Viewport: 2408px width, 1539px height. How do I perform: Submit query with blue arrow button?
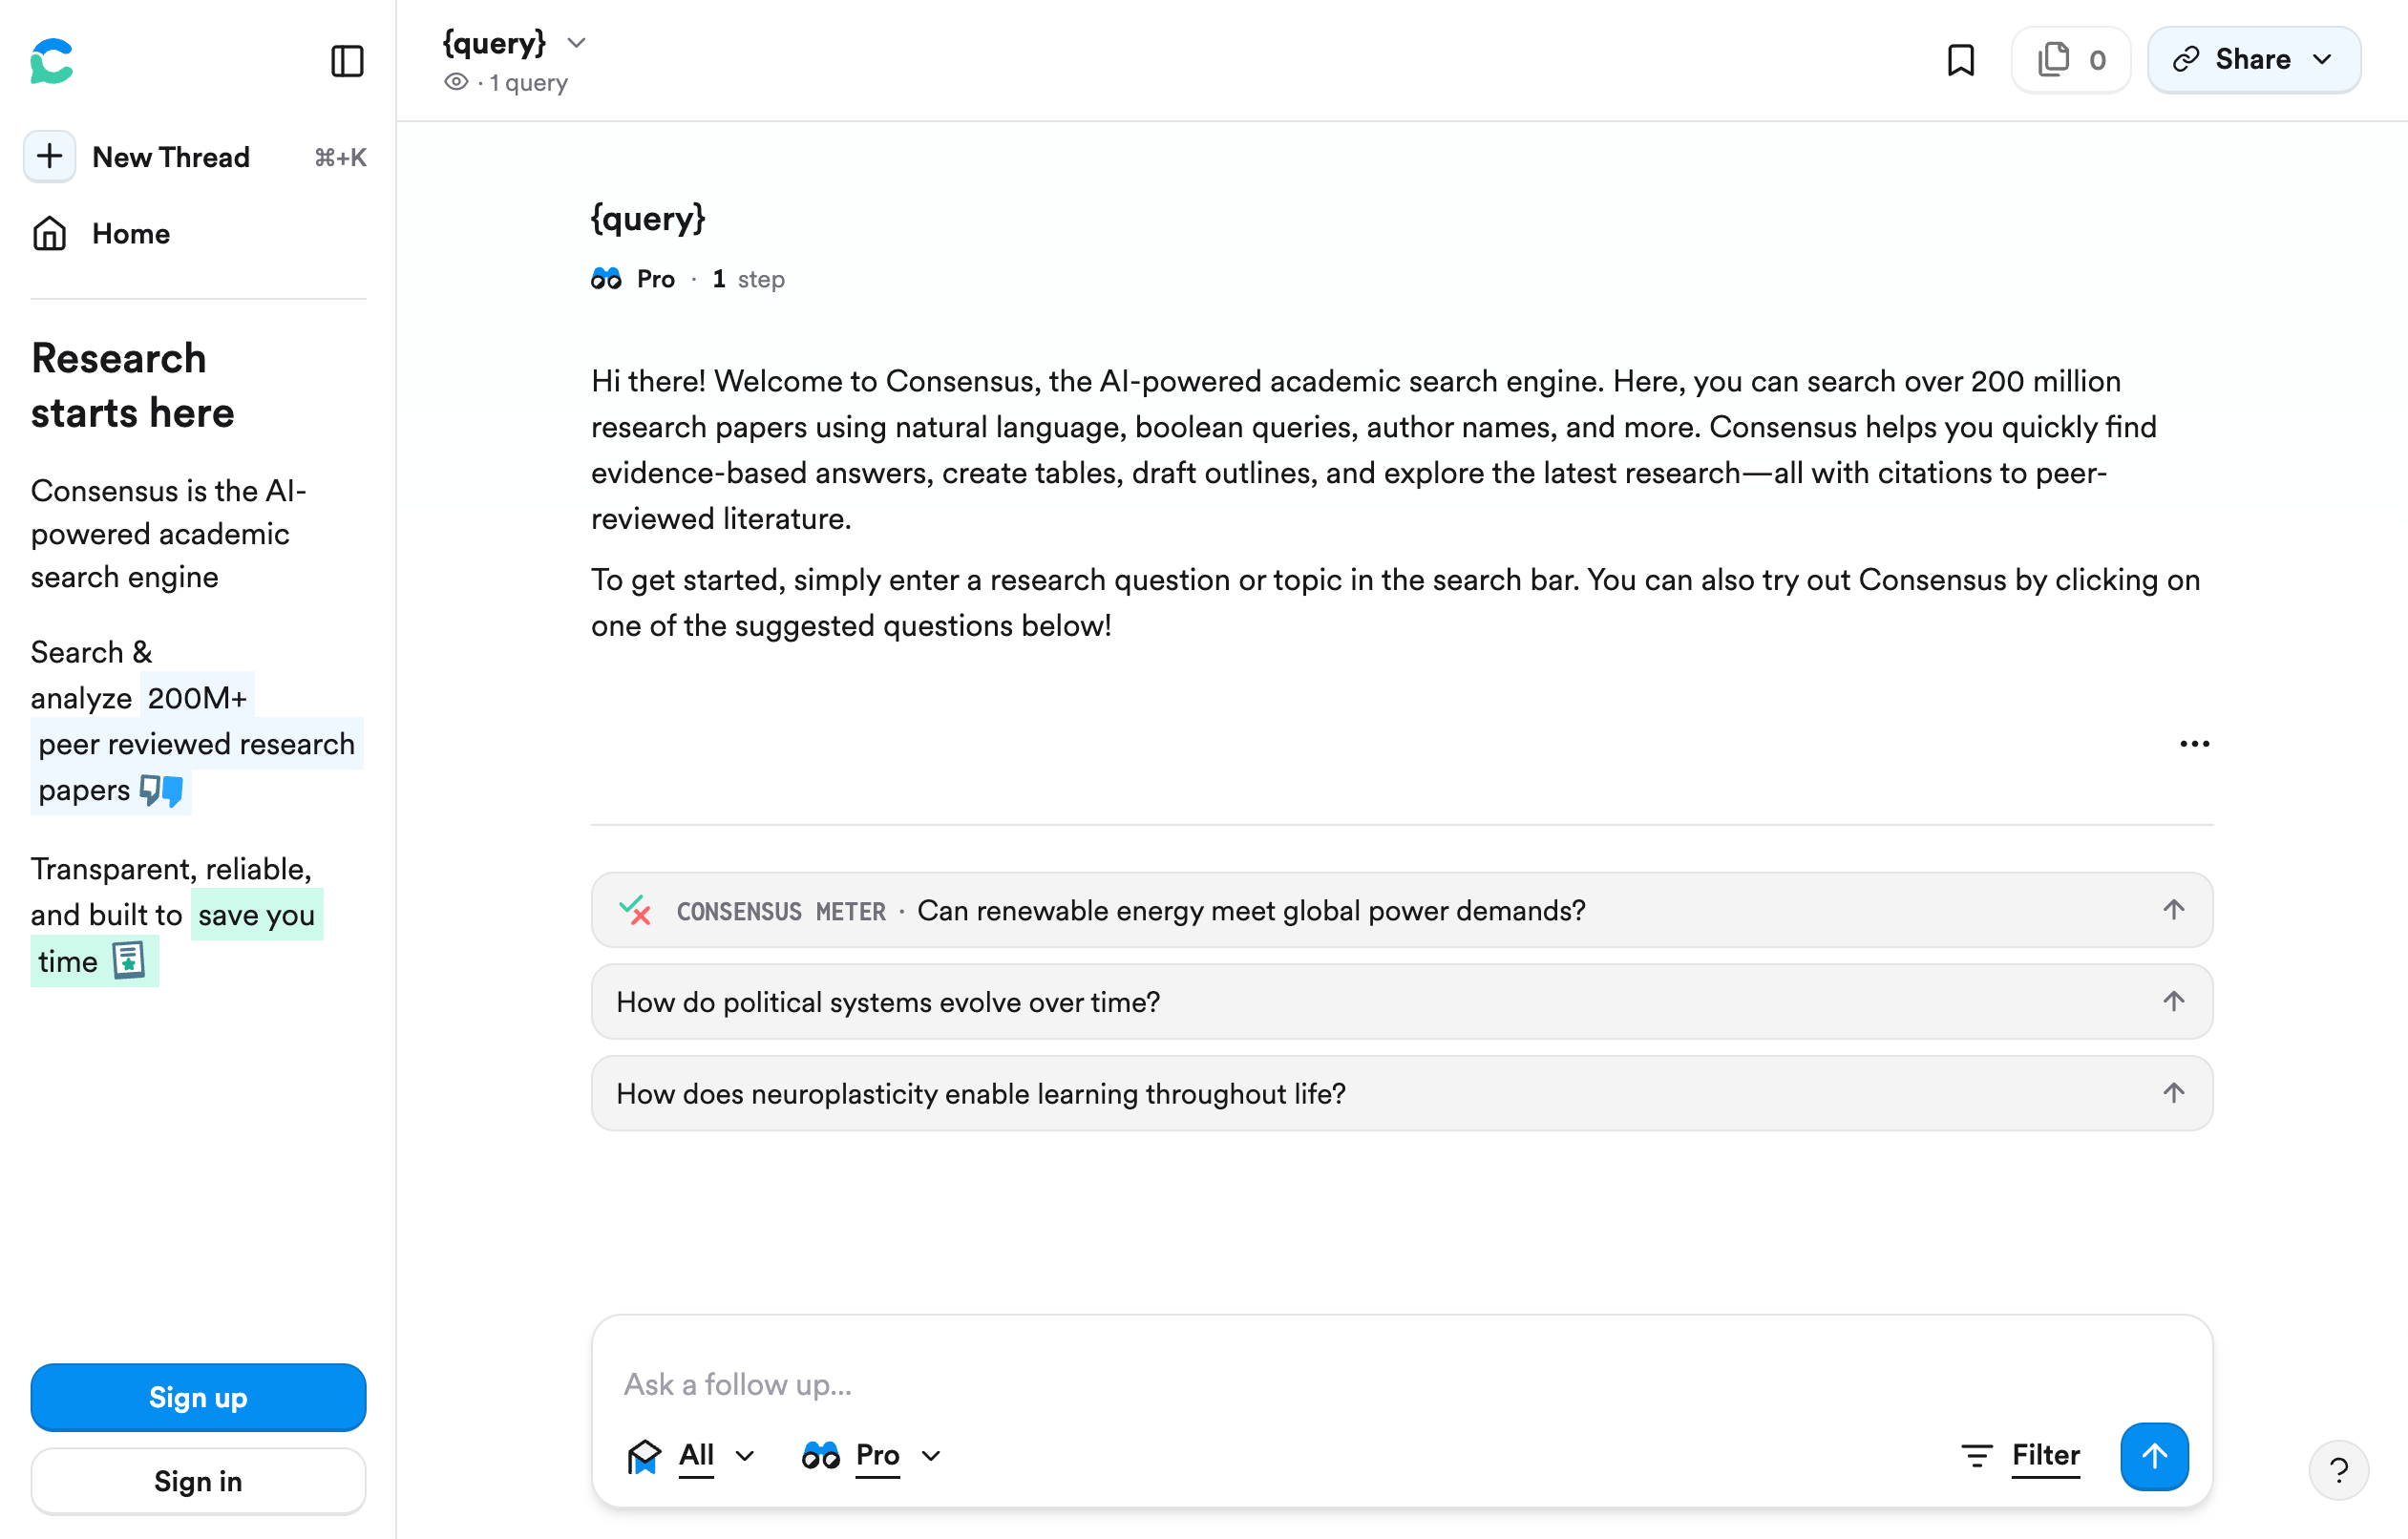pos(2154,1456)
